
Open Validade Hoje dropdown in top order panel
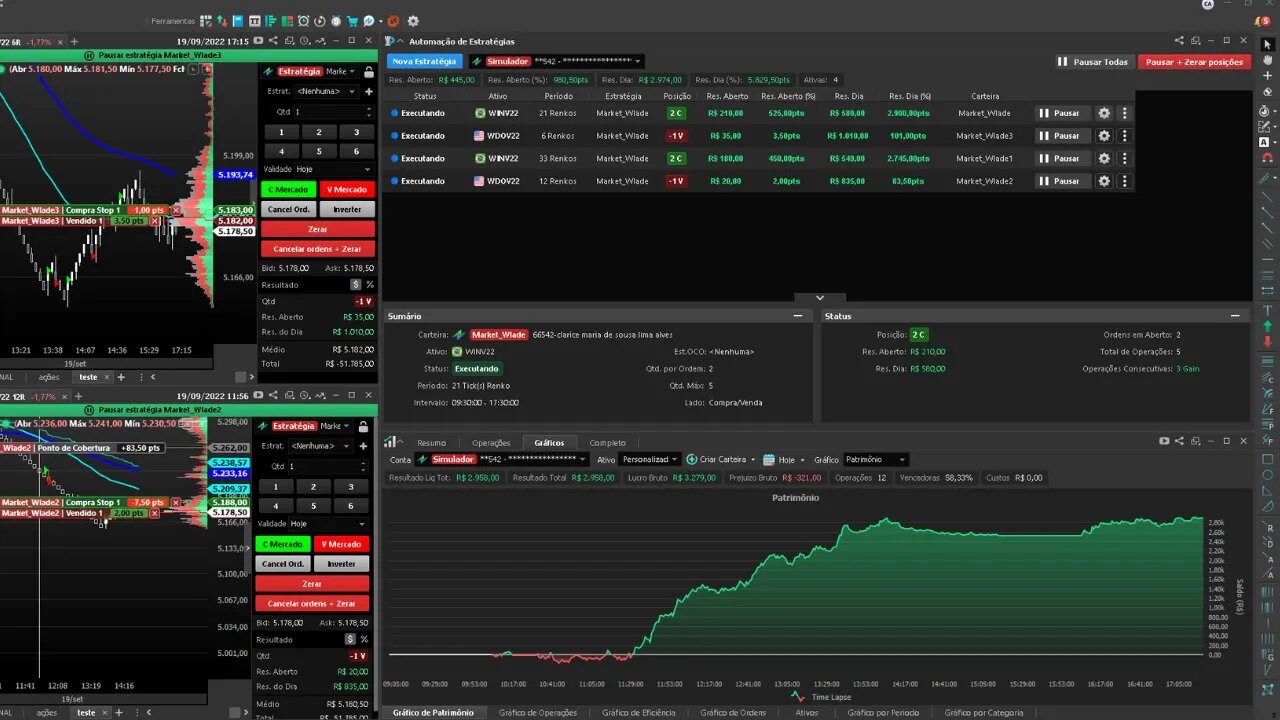point(333,169)
